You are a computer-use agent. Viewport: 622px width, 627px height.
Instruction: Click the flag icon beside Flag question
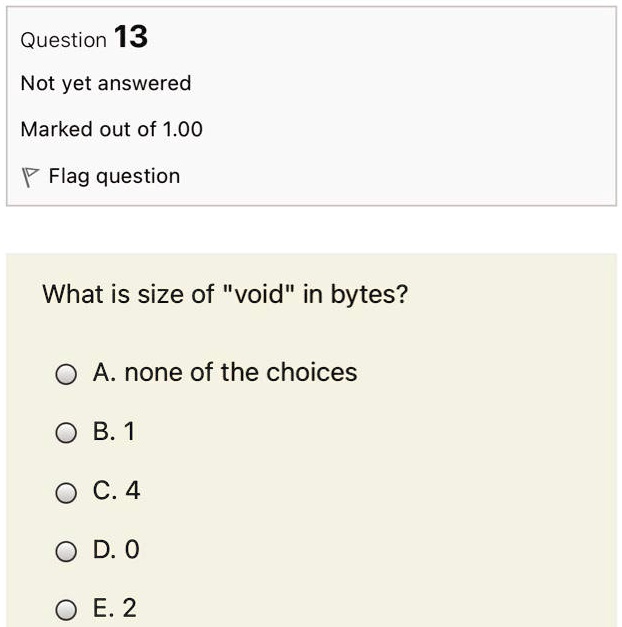tap(30, 177)
